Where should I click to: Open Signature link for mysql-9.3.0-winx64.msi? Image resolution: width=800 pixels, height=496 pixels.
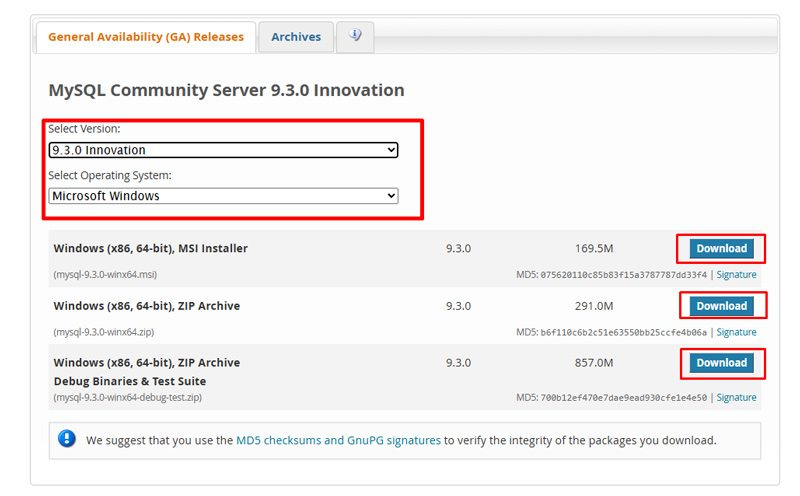[x=736, y=275]
